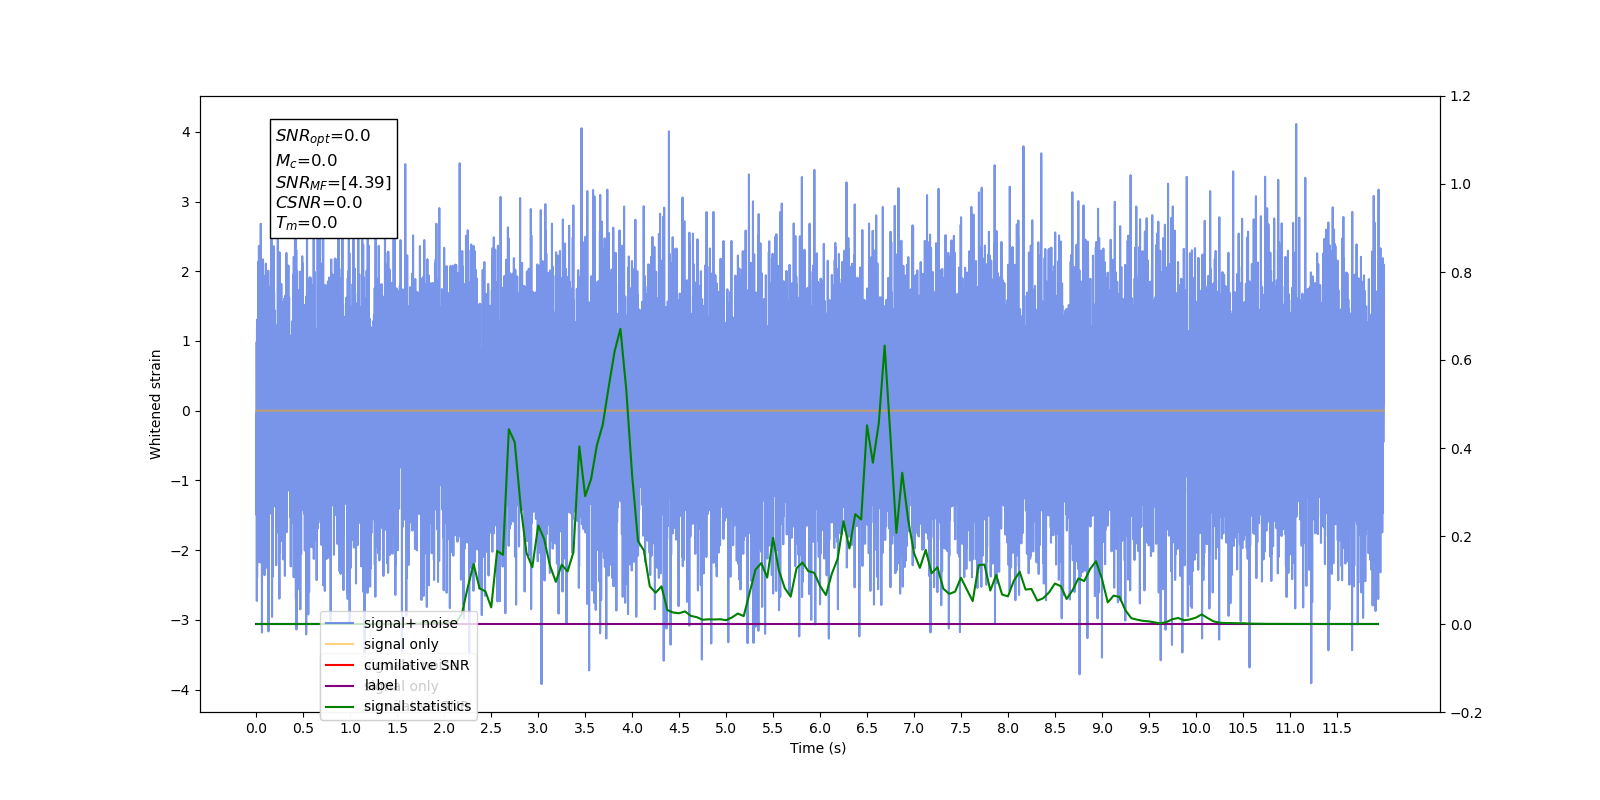
Task: Select the 8.5 time axis tick label
Action: click(1055, 728)
